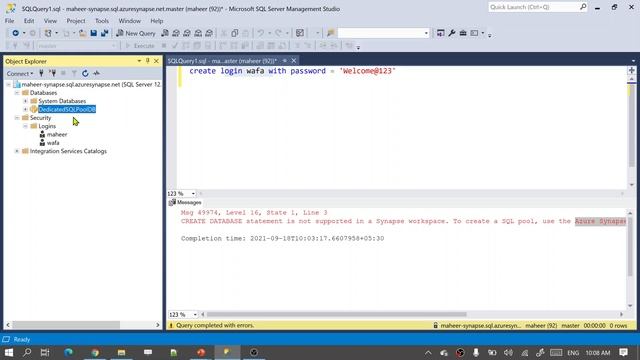
Task: Click the Navigate Backward toolbar icon
Action: coord(15,33)
